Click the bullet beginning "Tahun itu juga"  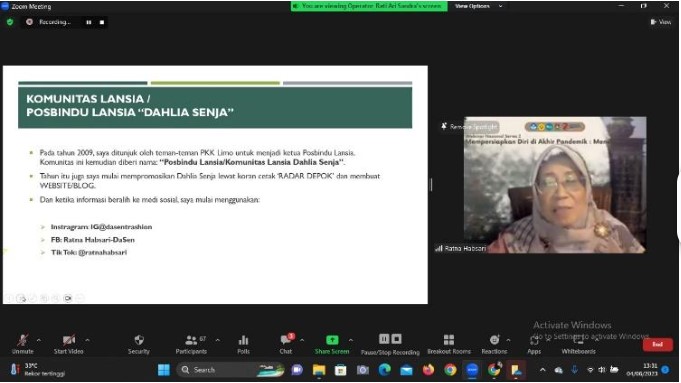[x=210, y=181]
